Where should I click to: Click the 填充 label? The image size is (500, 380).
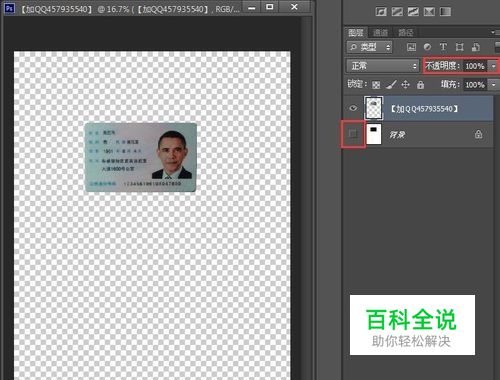point(450,84)
